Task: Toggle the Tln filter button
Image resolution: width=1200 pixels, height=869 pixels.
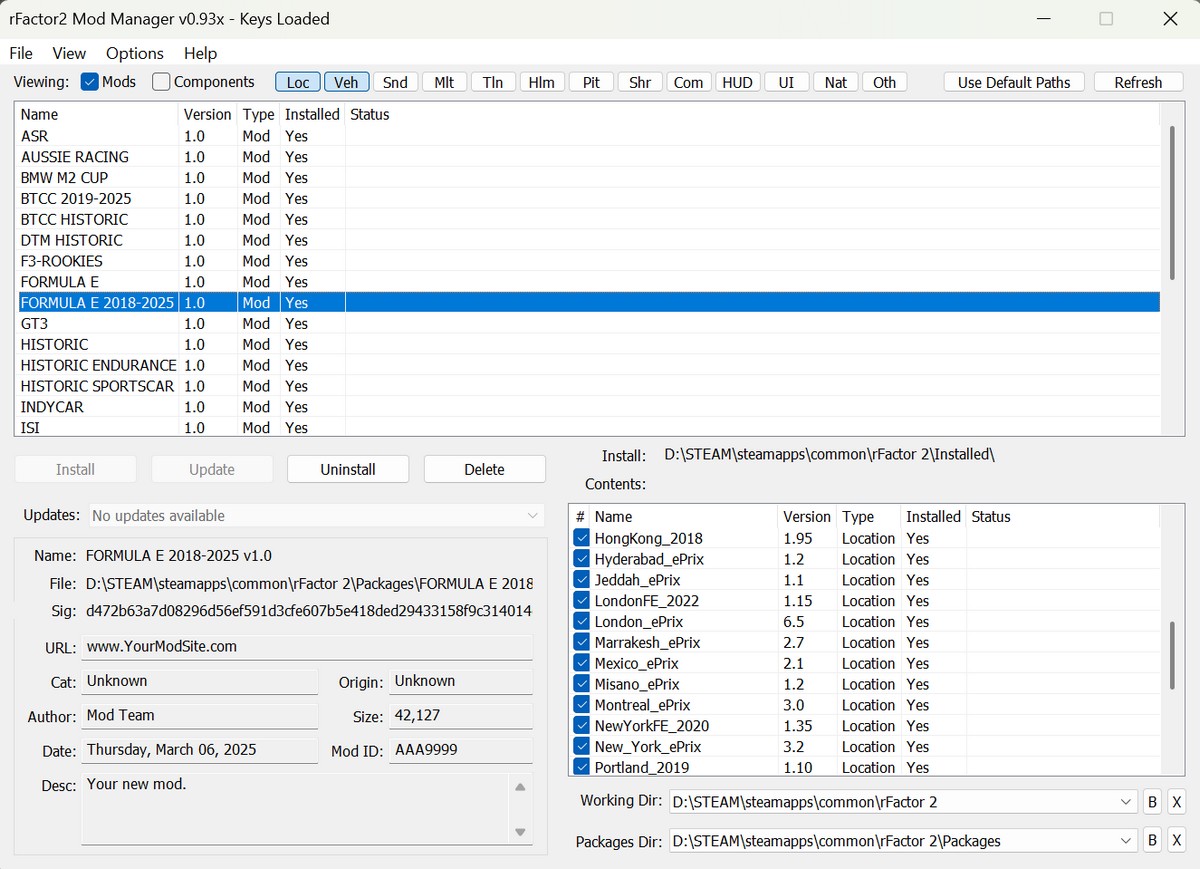Action: (493, 82)
